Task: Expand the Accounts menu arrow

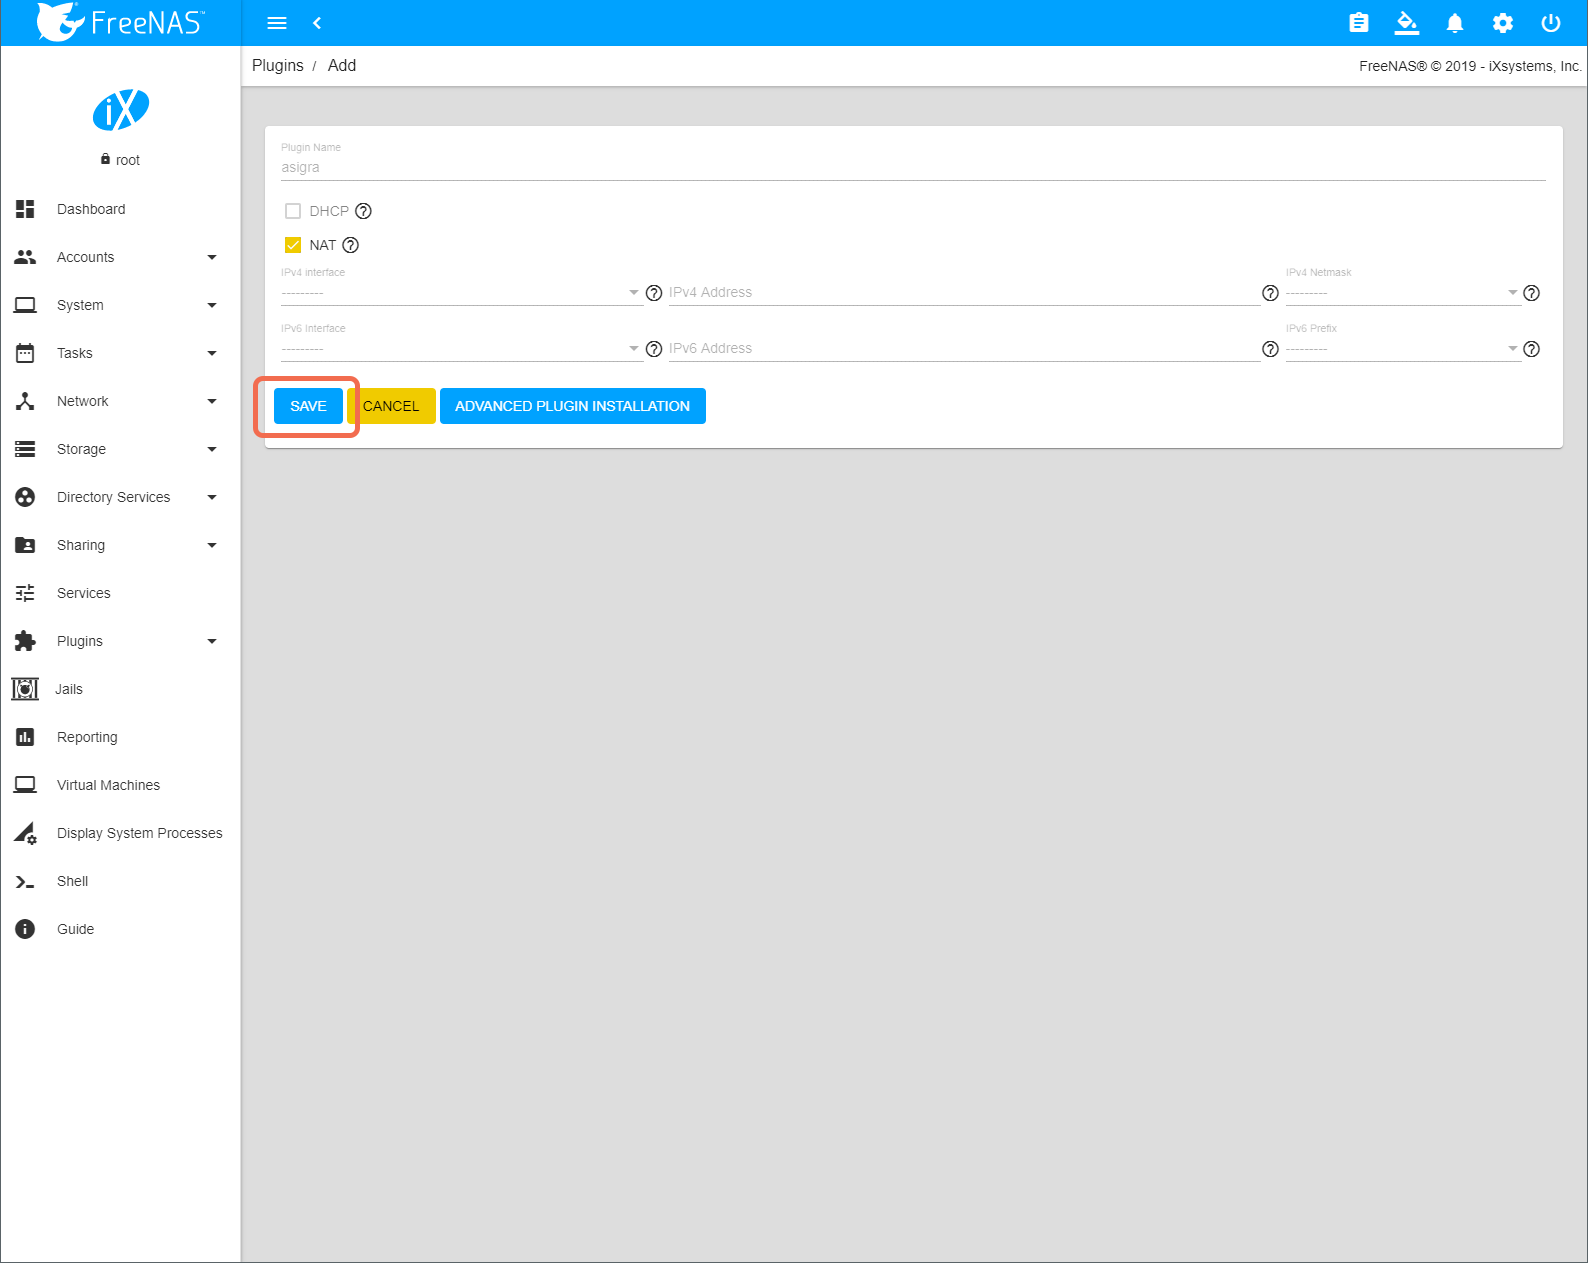Action: [212, 257]
